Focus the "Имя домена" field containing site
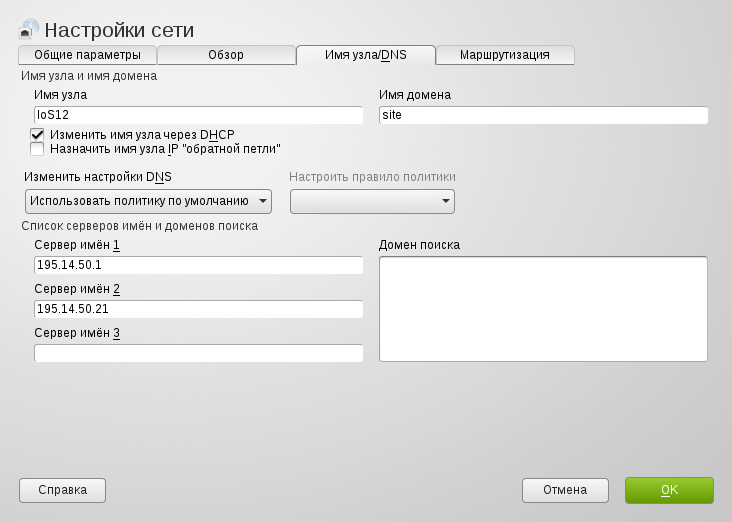Screen dimensions: 732x522 pyautogui.click(x=543, y=115)
